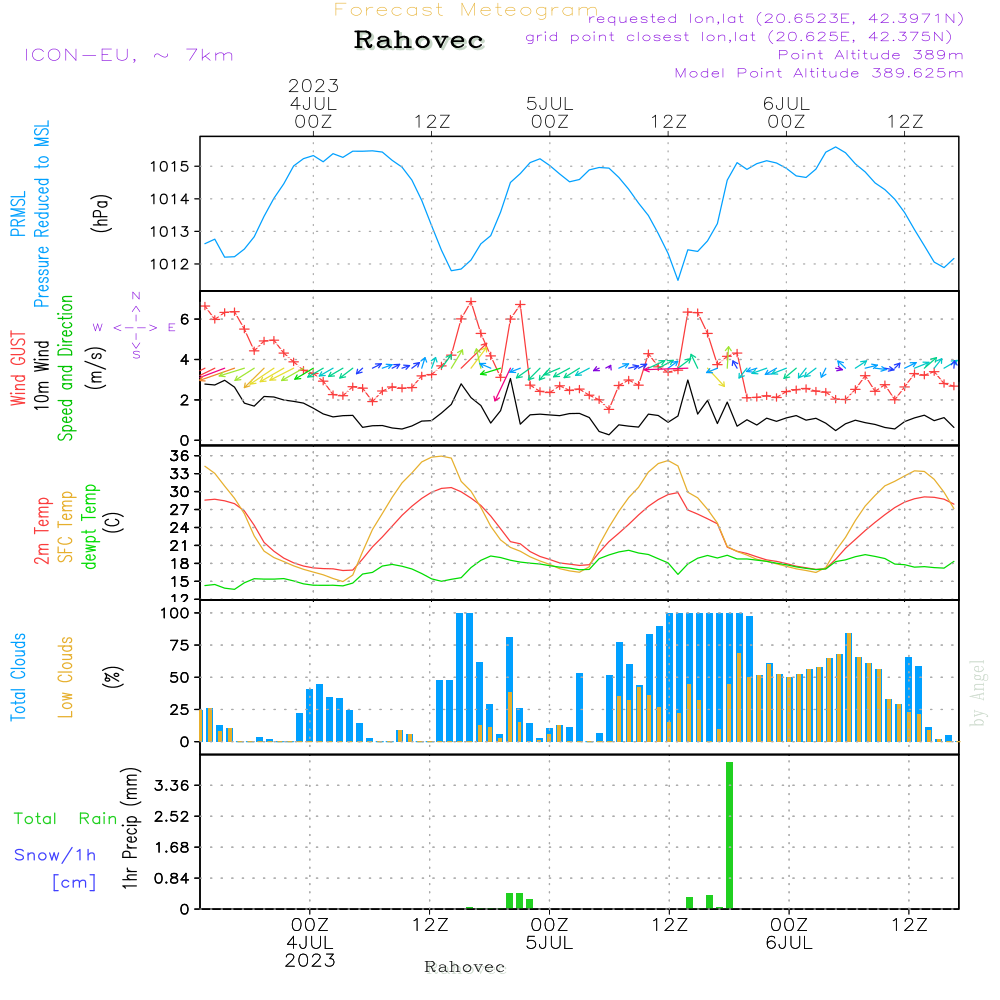1000x1000 pixels.
Task: Click the 'Rahovec' footer caption
Action: point(464,967)
